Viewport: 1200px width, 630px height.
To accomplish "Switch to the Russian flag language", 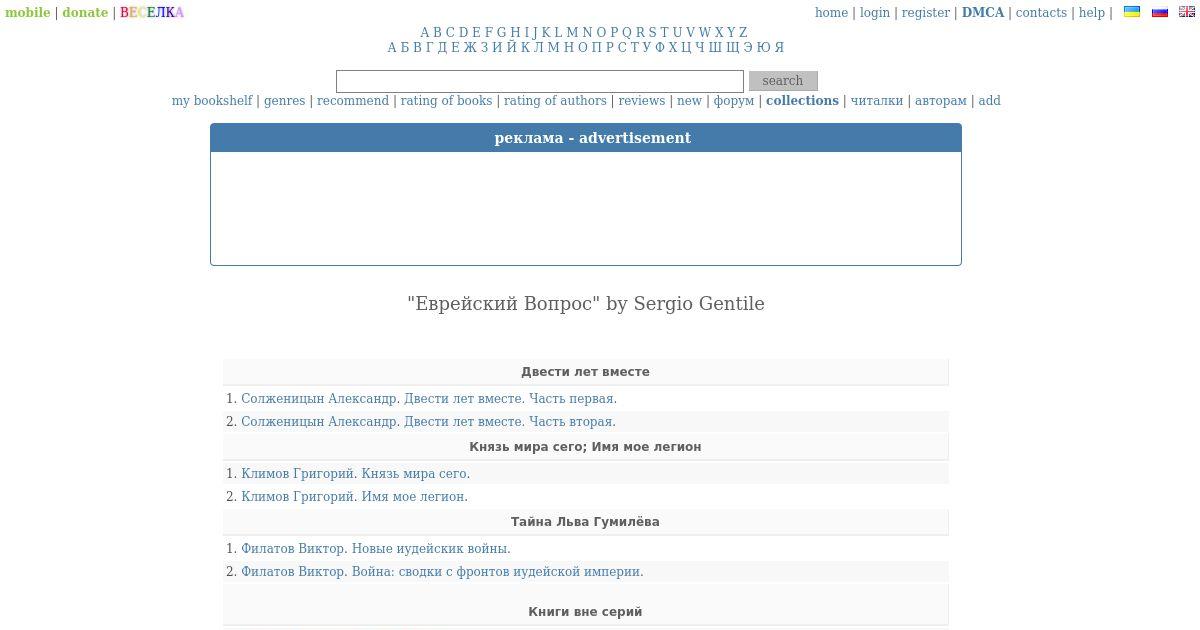I will coord(1160,12).
